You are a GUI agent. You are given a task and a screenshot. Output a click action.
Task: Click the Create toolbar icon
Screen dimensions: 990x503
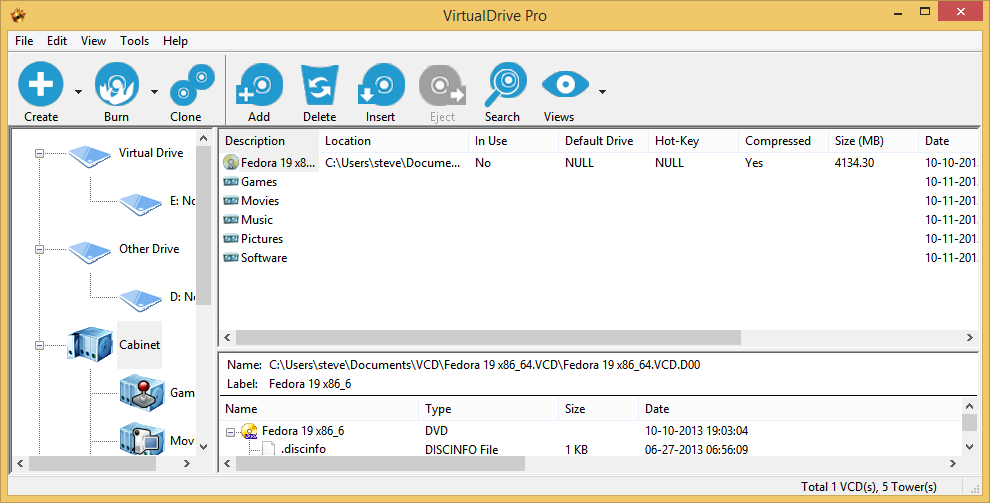coord(41,84)
